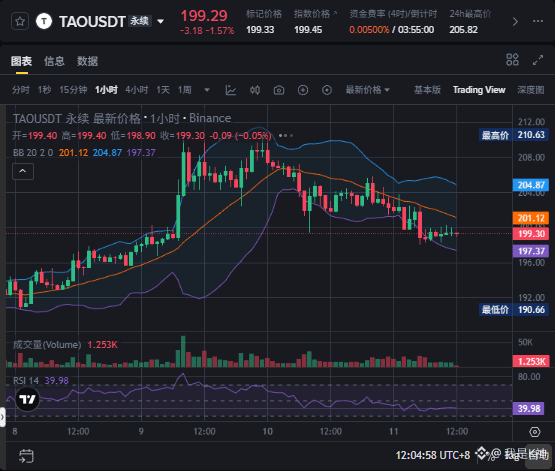Select the 1周 timeframe

click(185, 90)
